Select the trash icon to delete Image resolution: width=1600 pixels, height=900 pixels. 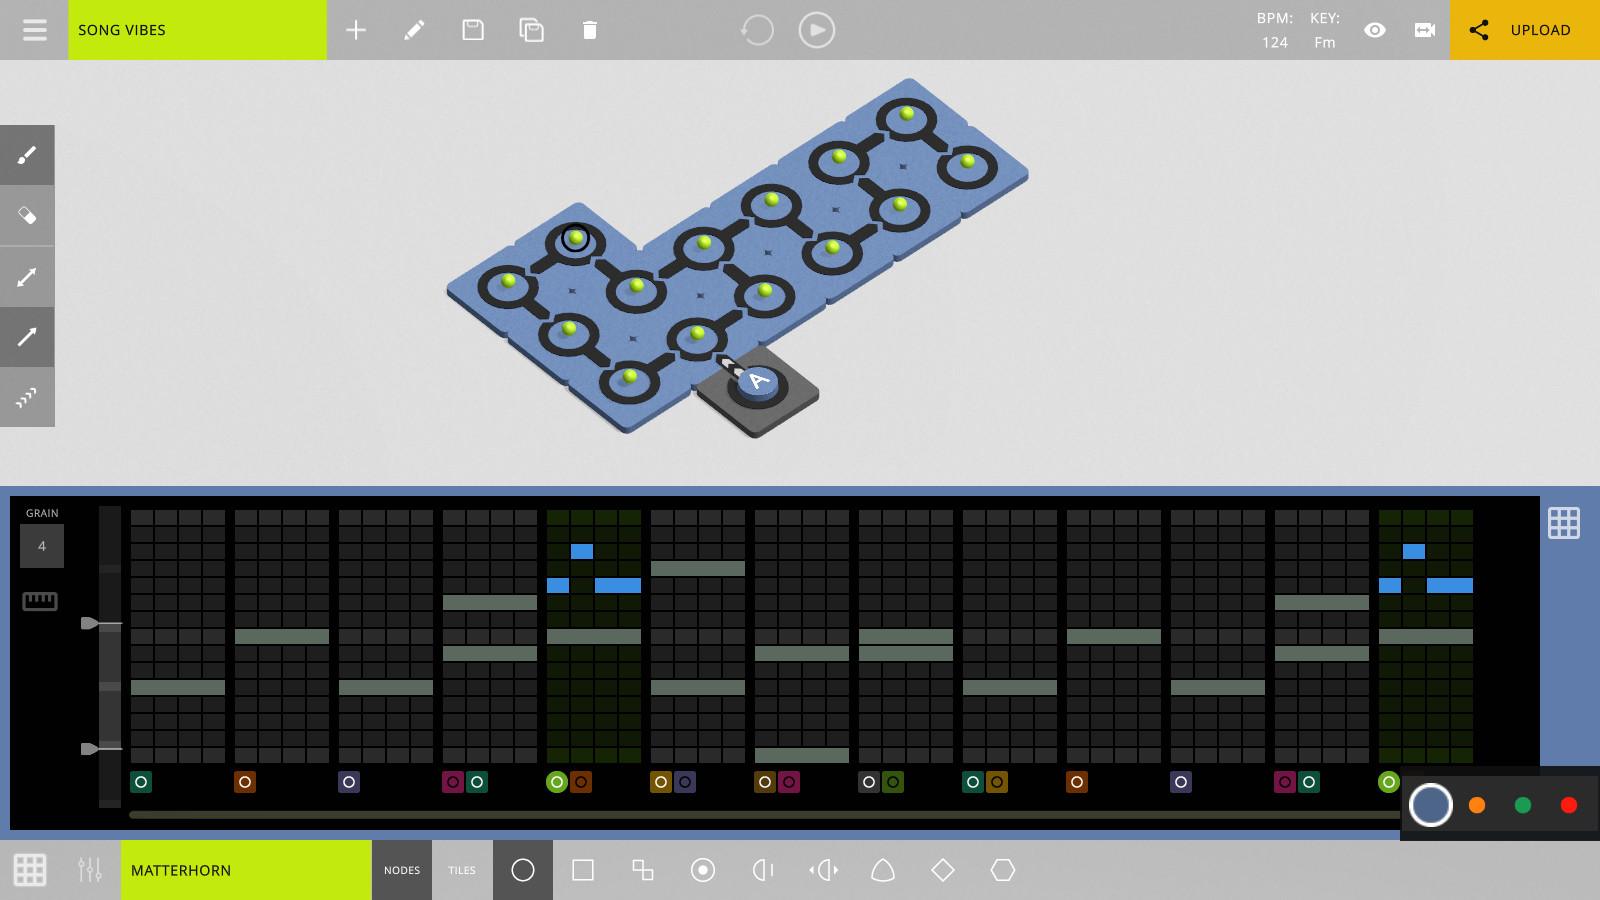pyautogui.click(x=590, y=30)
